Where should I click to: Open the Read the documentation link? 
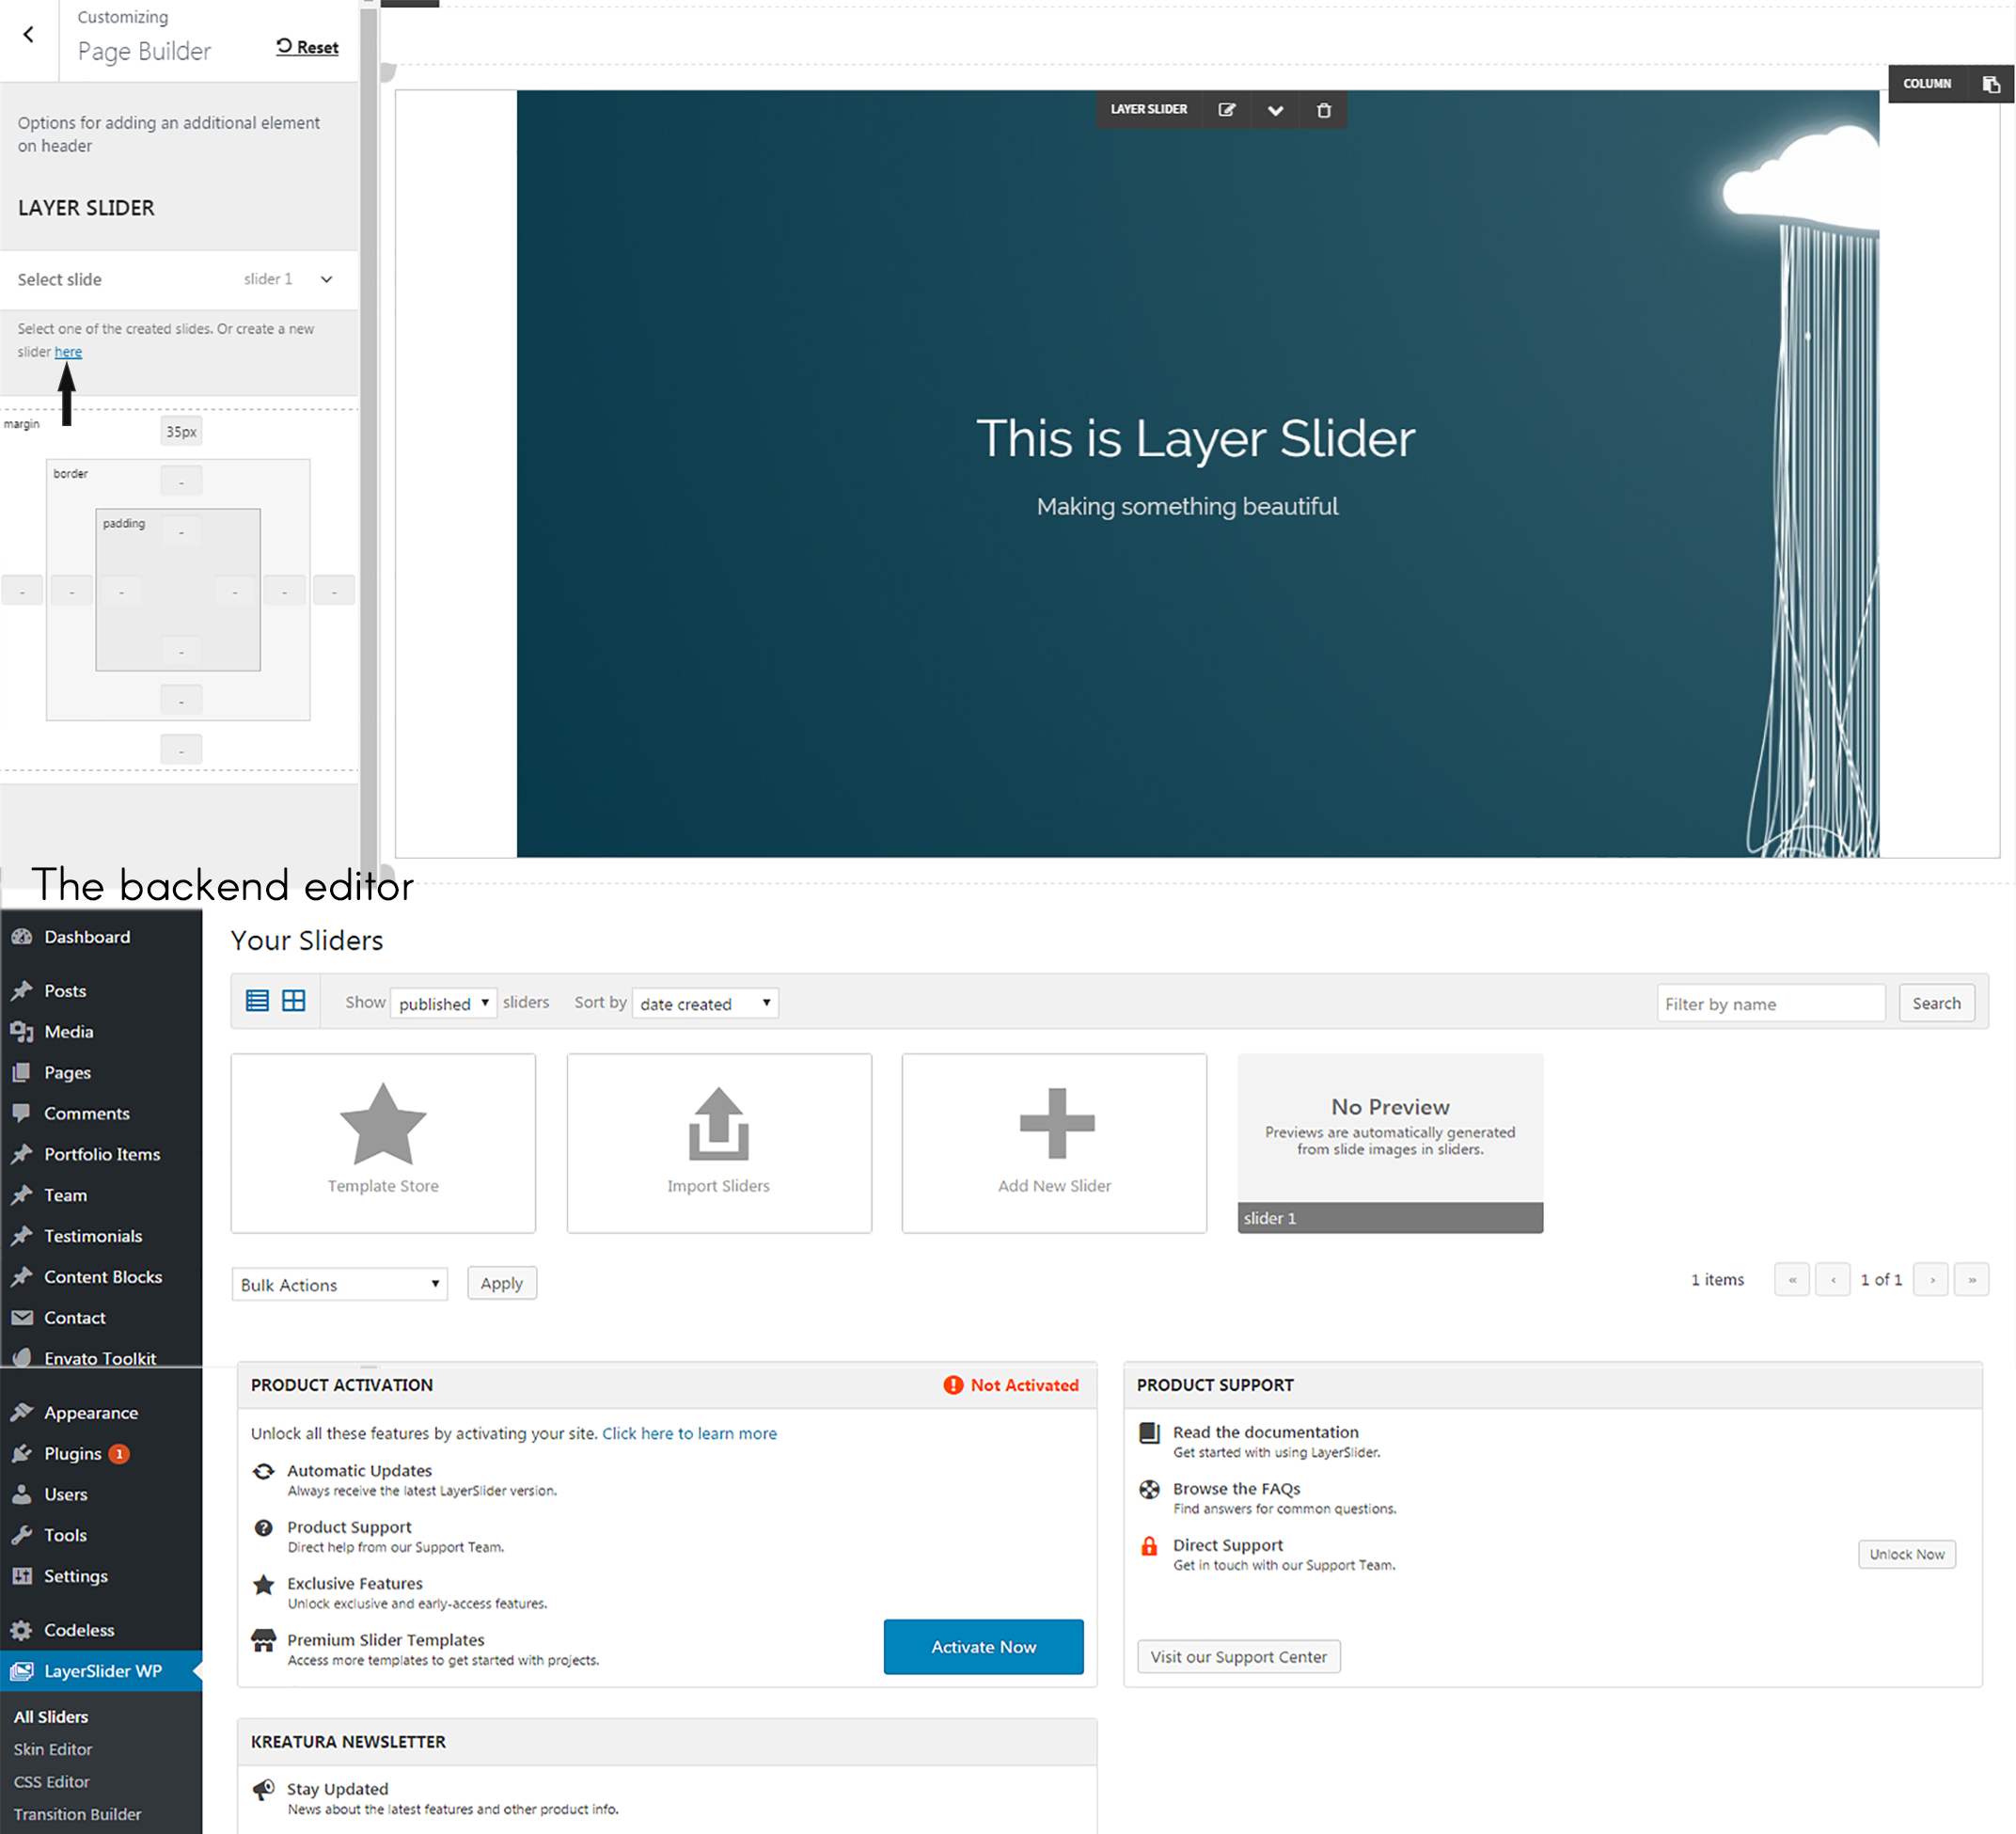(x=1265, y=1433)
